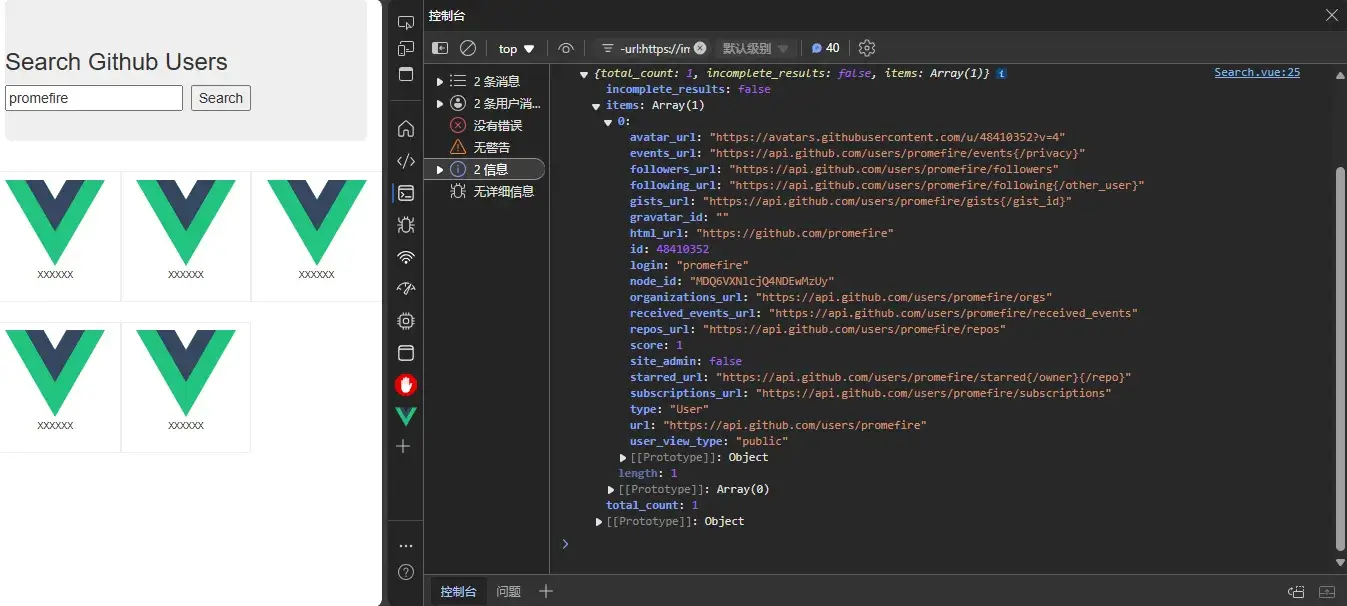Image resolution: width=1347 pixels, height=606 pixels.
Task: Click the console filter input field
Action: (654, 48)
